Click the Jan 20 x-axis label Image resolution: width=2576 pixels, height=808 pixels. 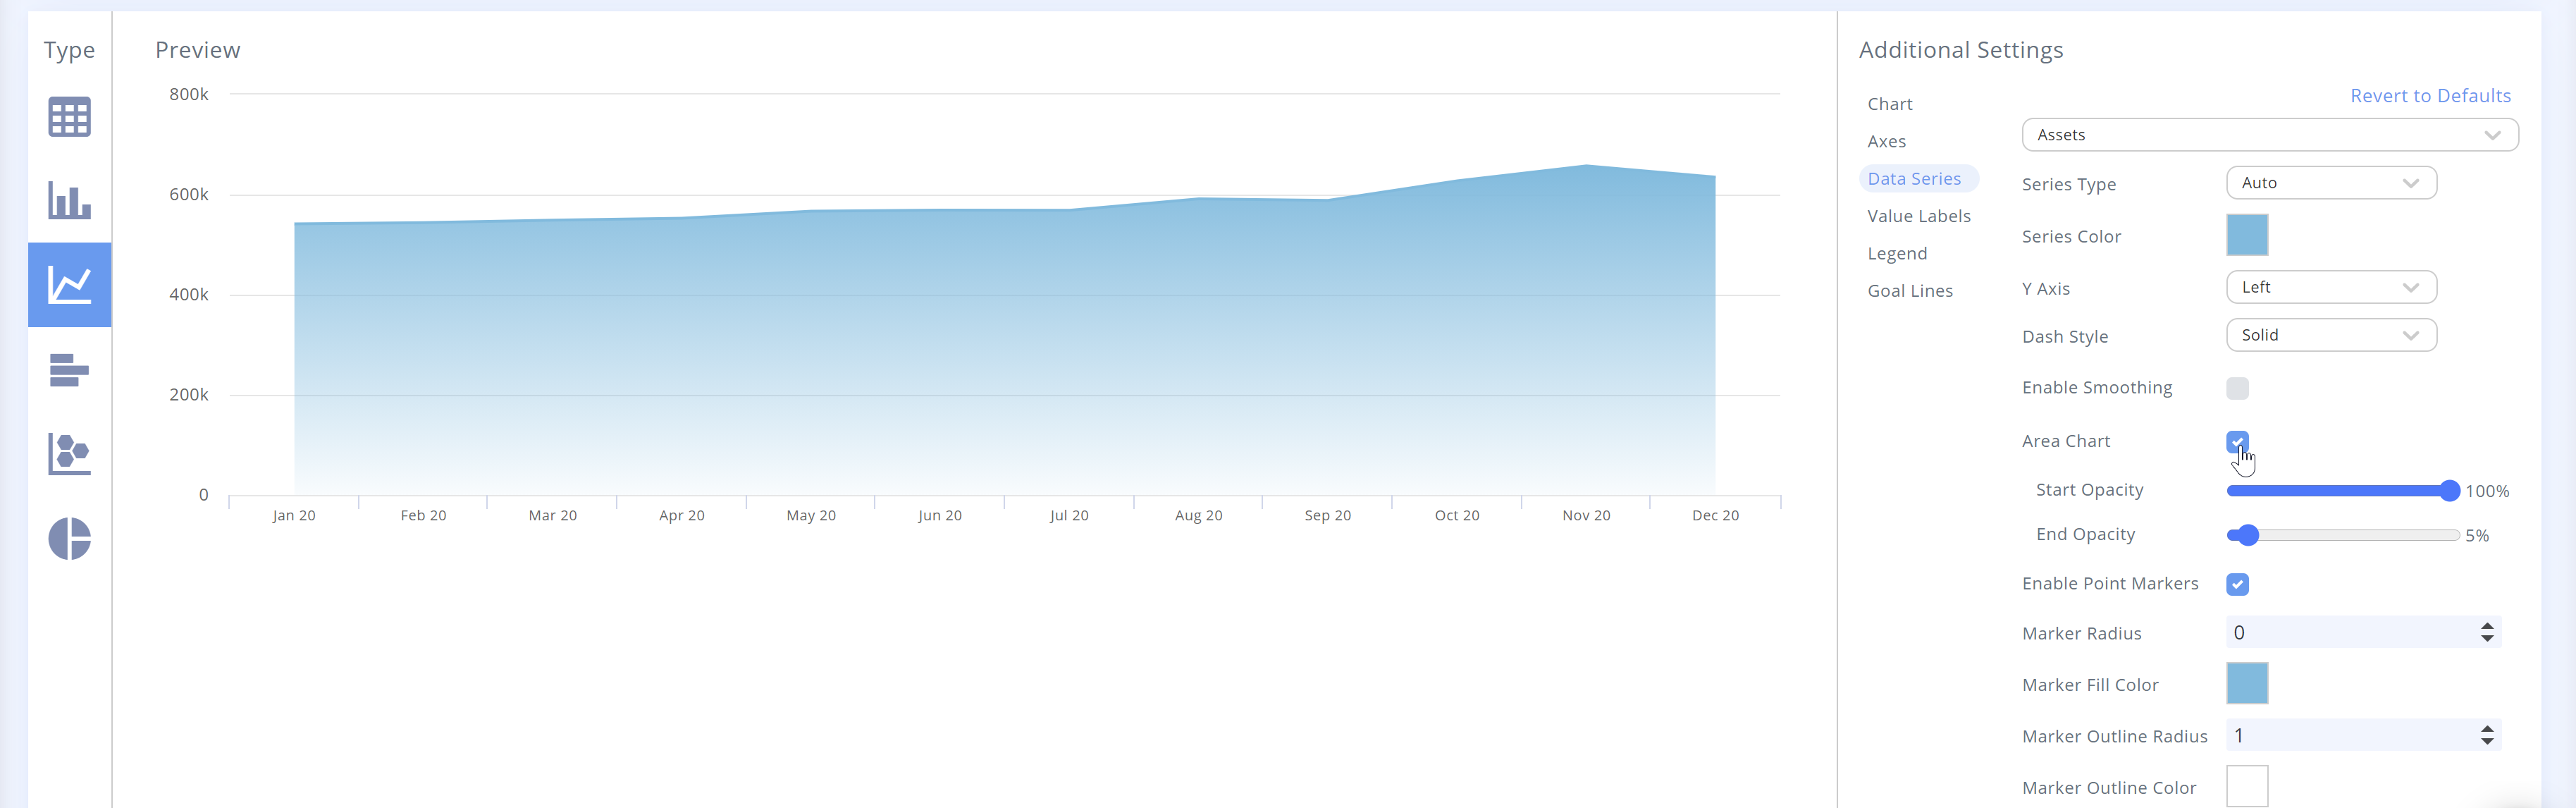point(294,515)
